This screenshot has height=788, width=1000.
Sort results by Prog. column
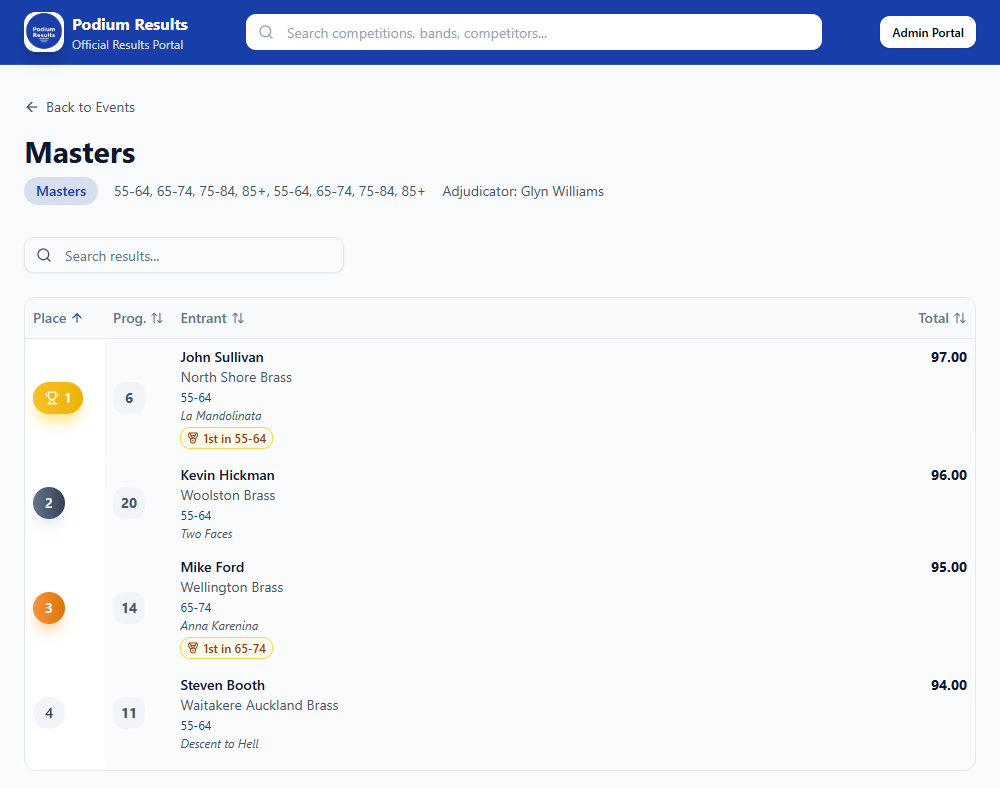(138, 318)
